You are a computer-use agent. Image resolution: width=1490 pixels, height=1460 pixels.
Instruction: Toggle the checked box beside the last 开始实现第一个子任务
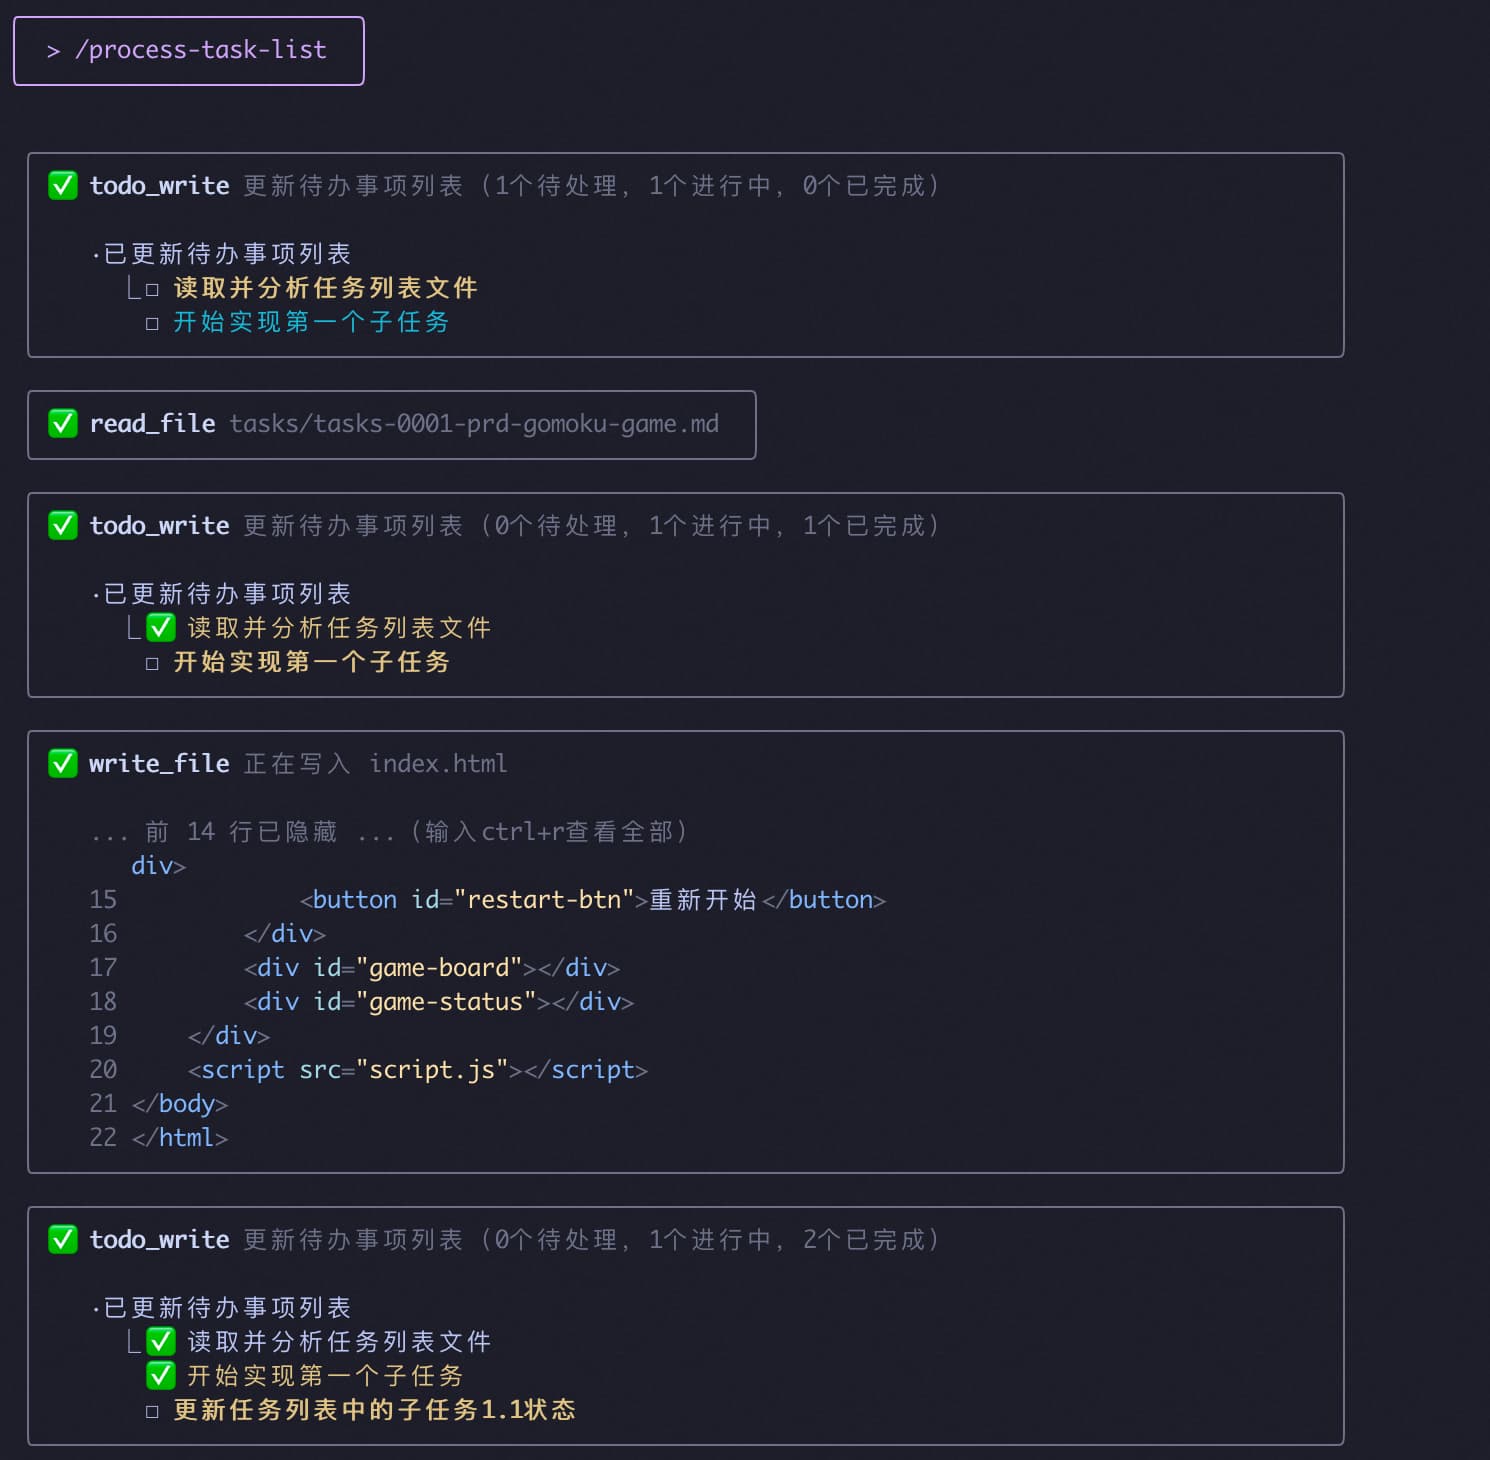click(x=161, y=1376)
